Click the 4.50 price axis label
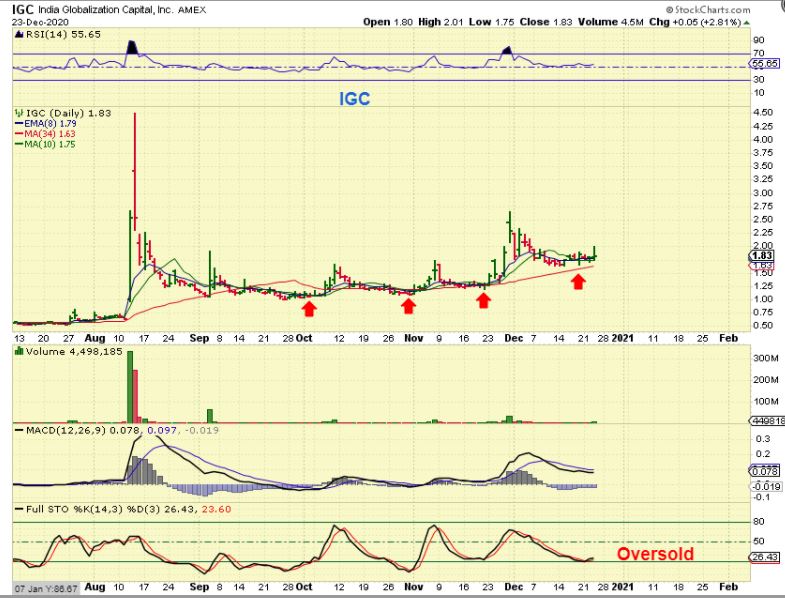785x598 pixels. [x=762, y=113]
